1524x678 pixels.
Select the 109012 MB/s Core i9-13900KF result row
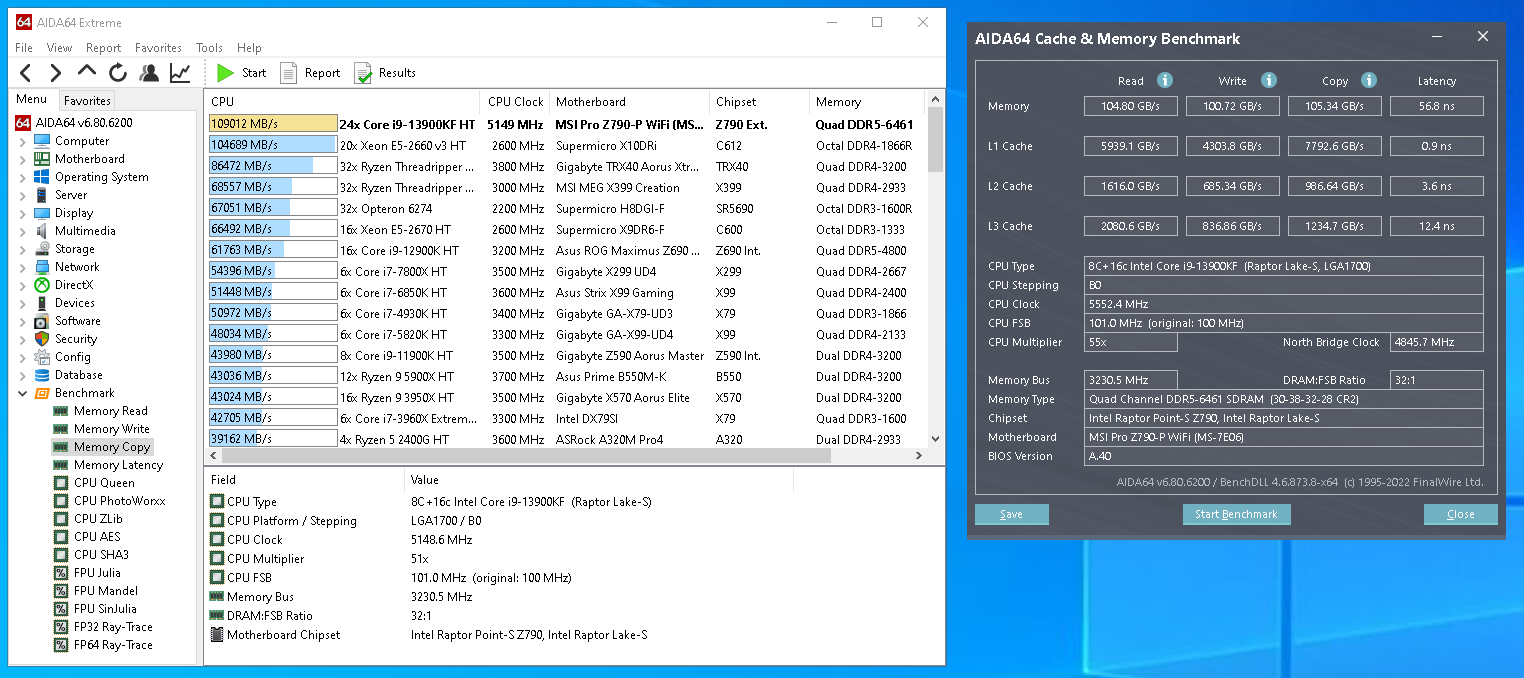pos(566,124)
